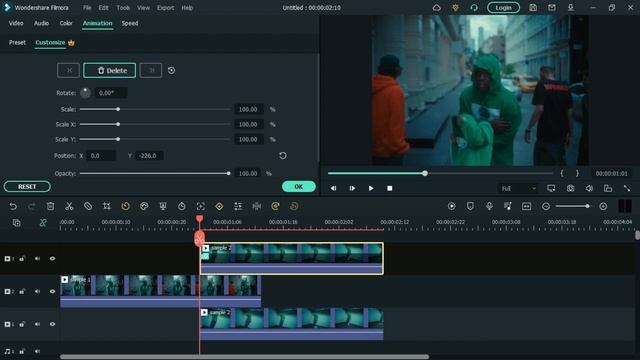The height and width of the screenshot is (360, 640).
Task: Go to previous keyframe button
Action: [x=68, y=70]
